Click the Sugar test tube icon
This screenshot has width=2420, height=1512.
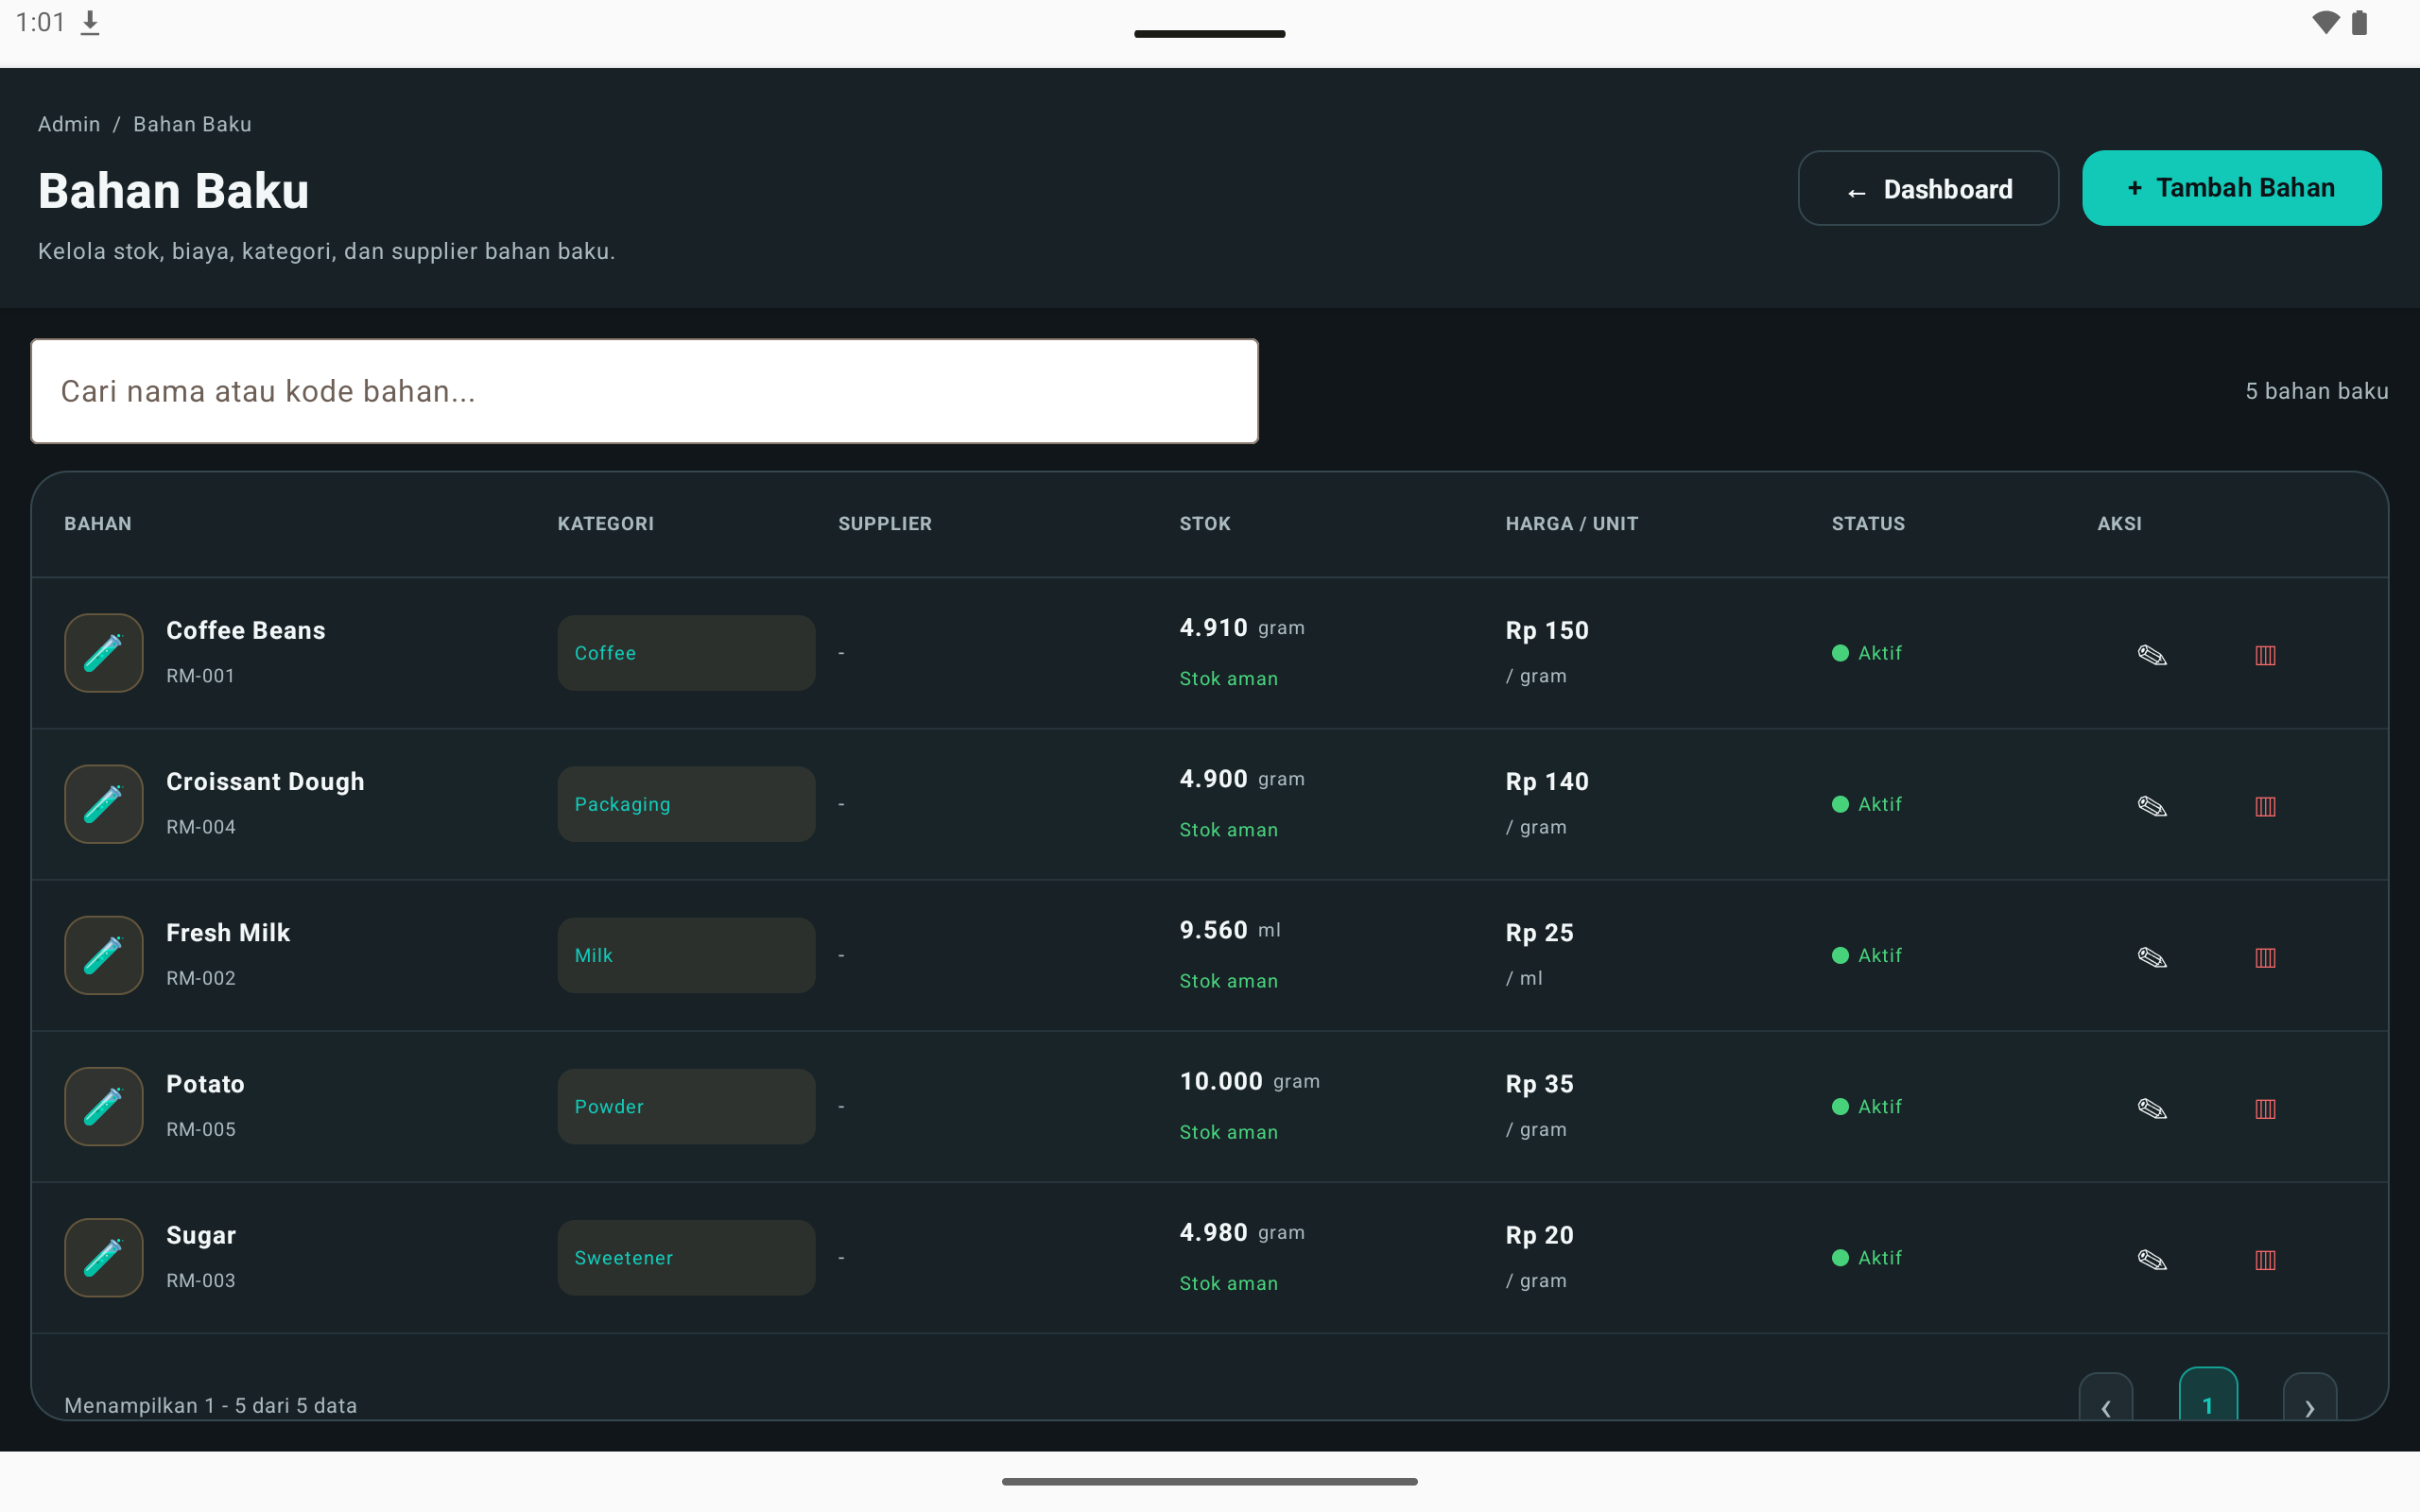104,1257
